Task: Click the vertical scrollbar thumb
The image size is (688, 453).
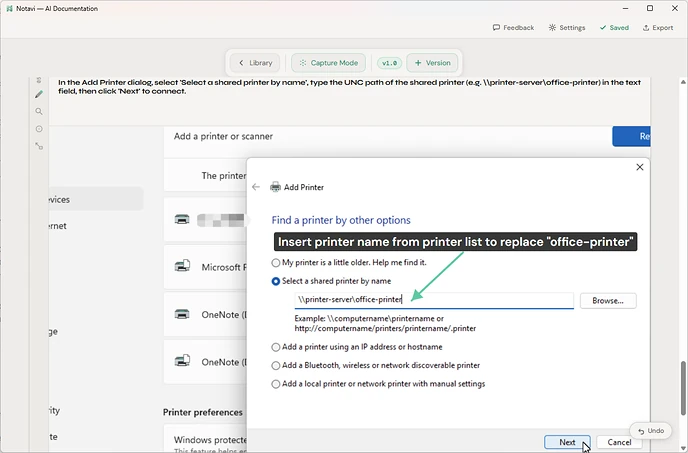Action: click(683, 388)
